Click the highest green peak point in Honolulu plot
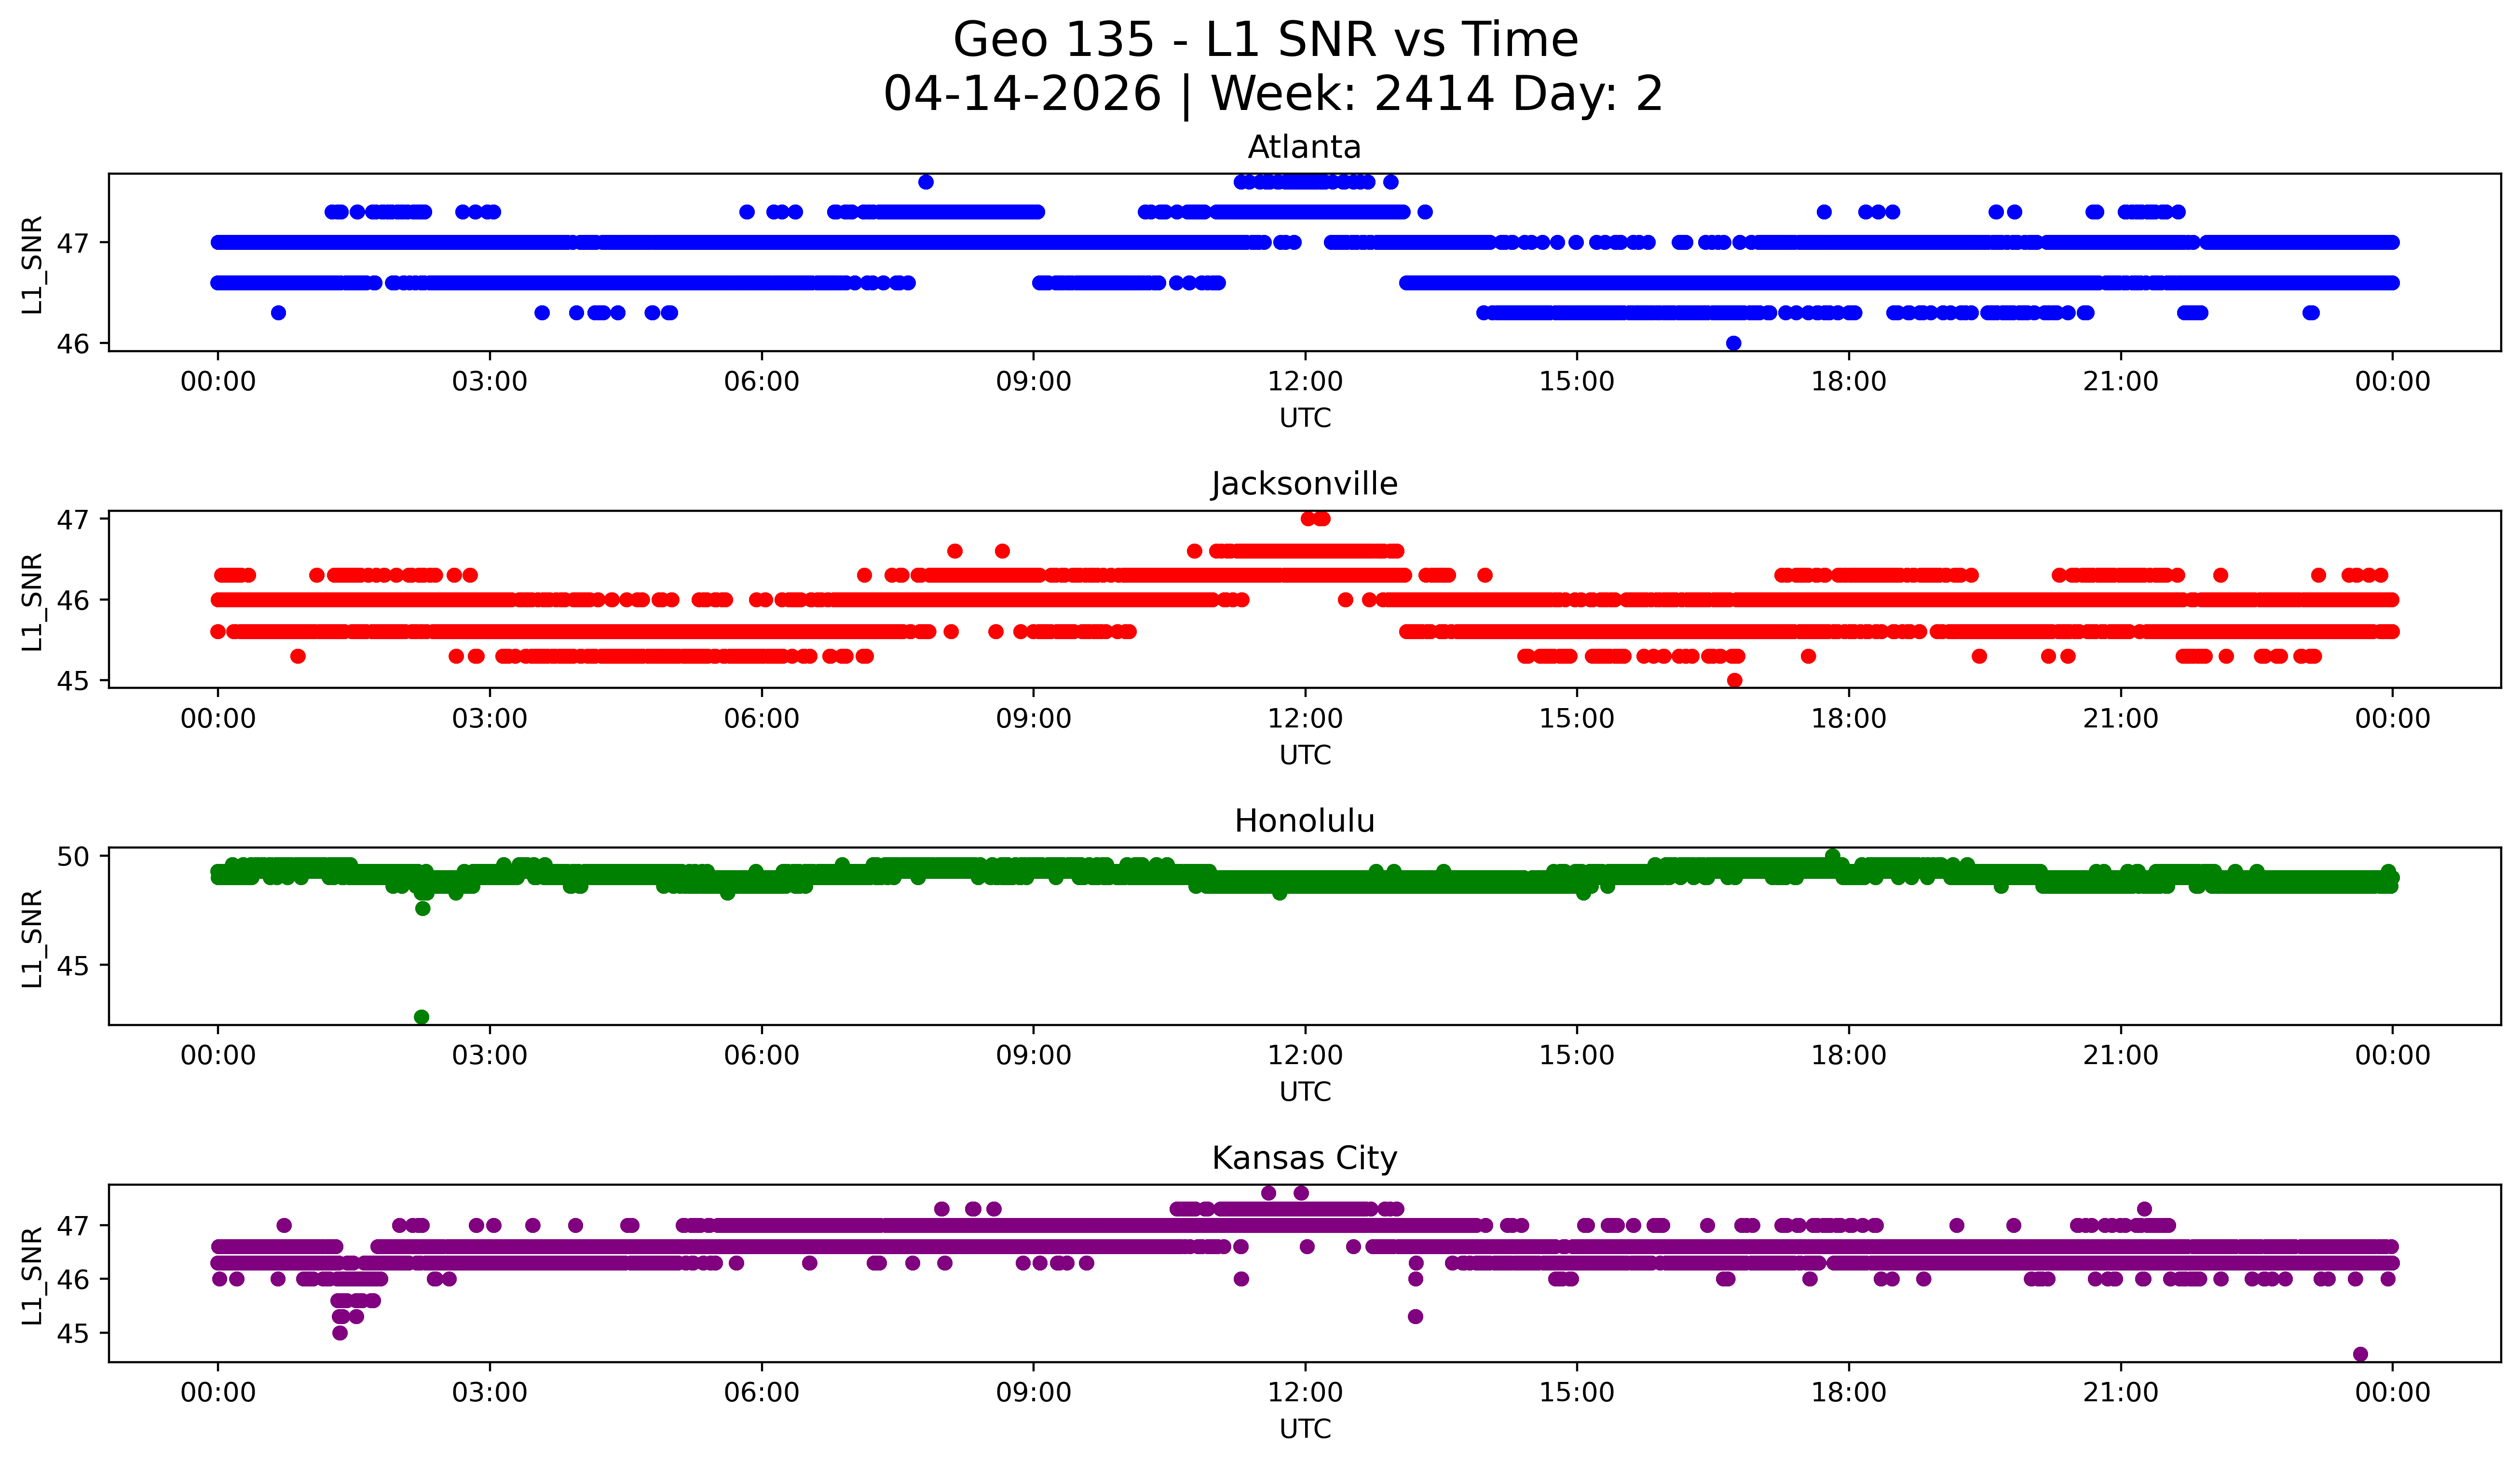The height and width of the screenshot is (1463, 2520). click(x=1833, y=856)
